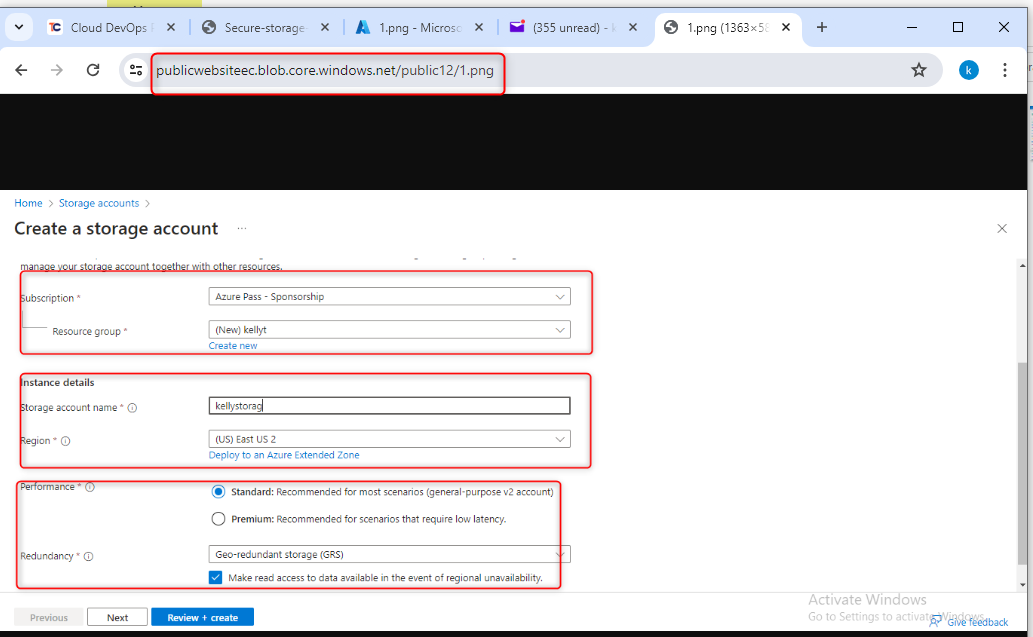Go back to the previous page
This screenshot has width=1033, height=637.
[x=21, y=70]
